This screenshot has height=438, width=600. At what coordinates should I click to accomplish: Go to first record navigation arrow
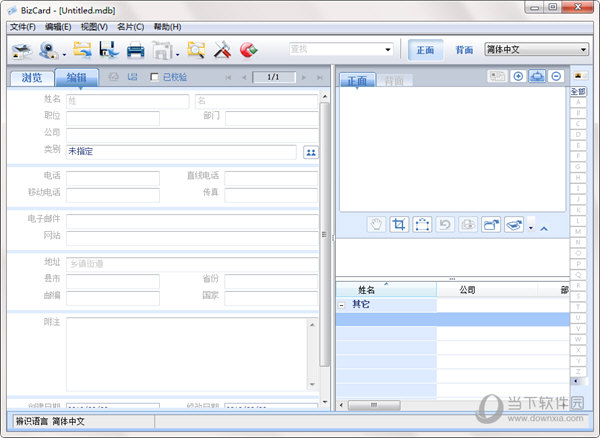coord(228,78)
